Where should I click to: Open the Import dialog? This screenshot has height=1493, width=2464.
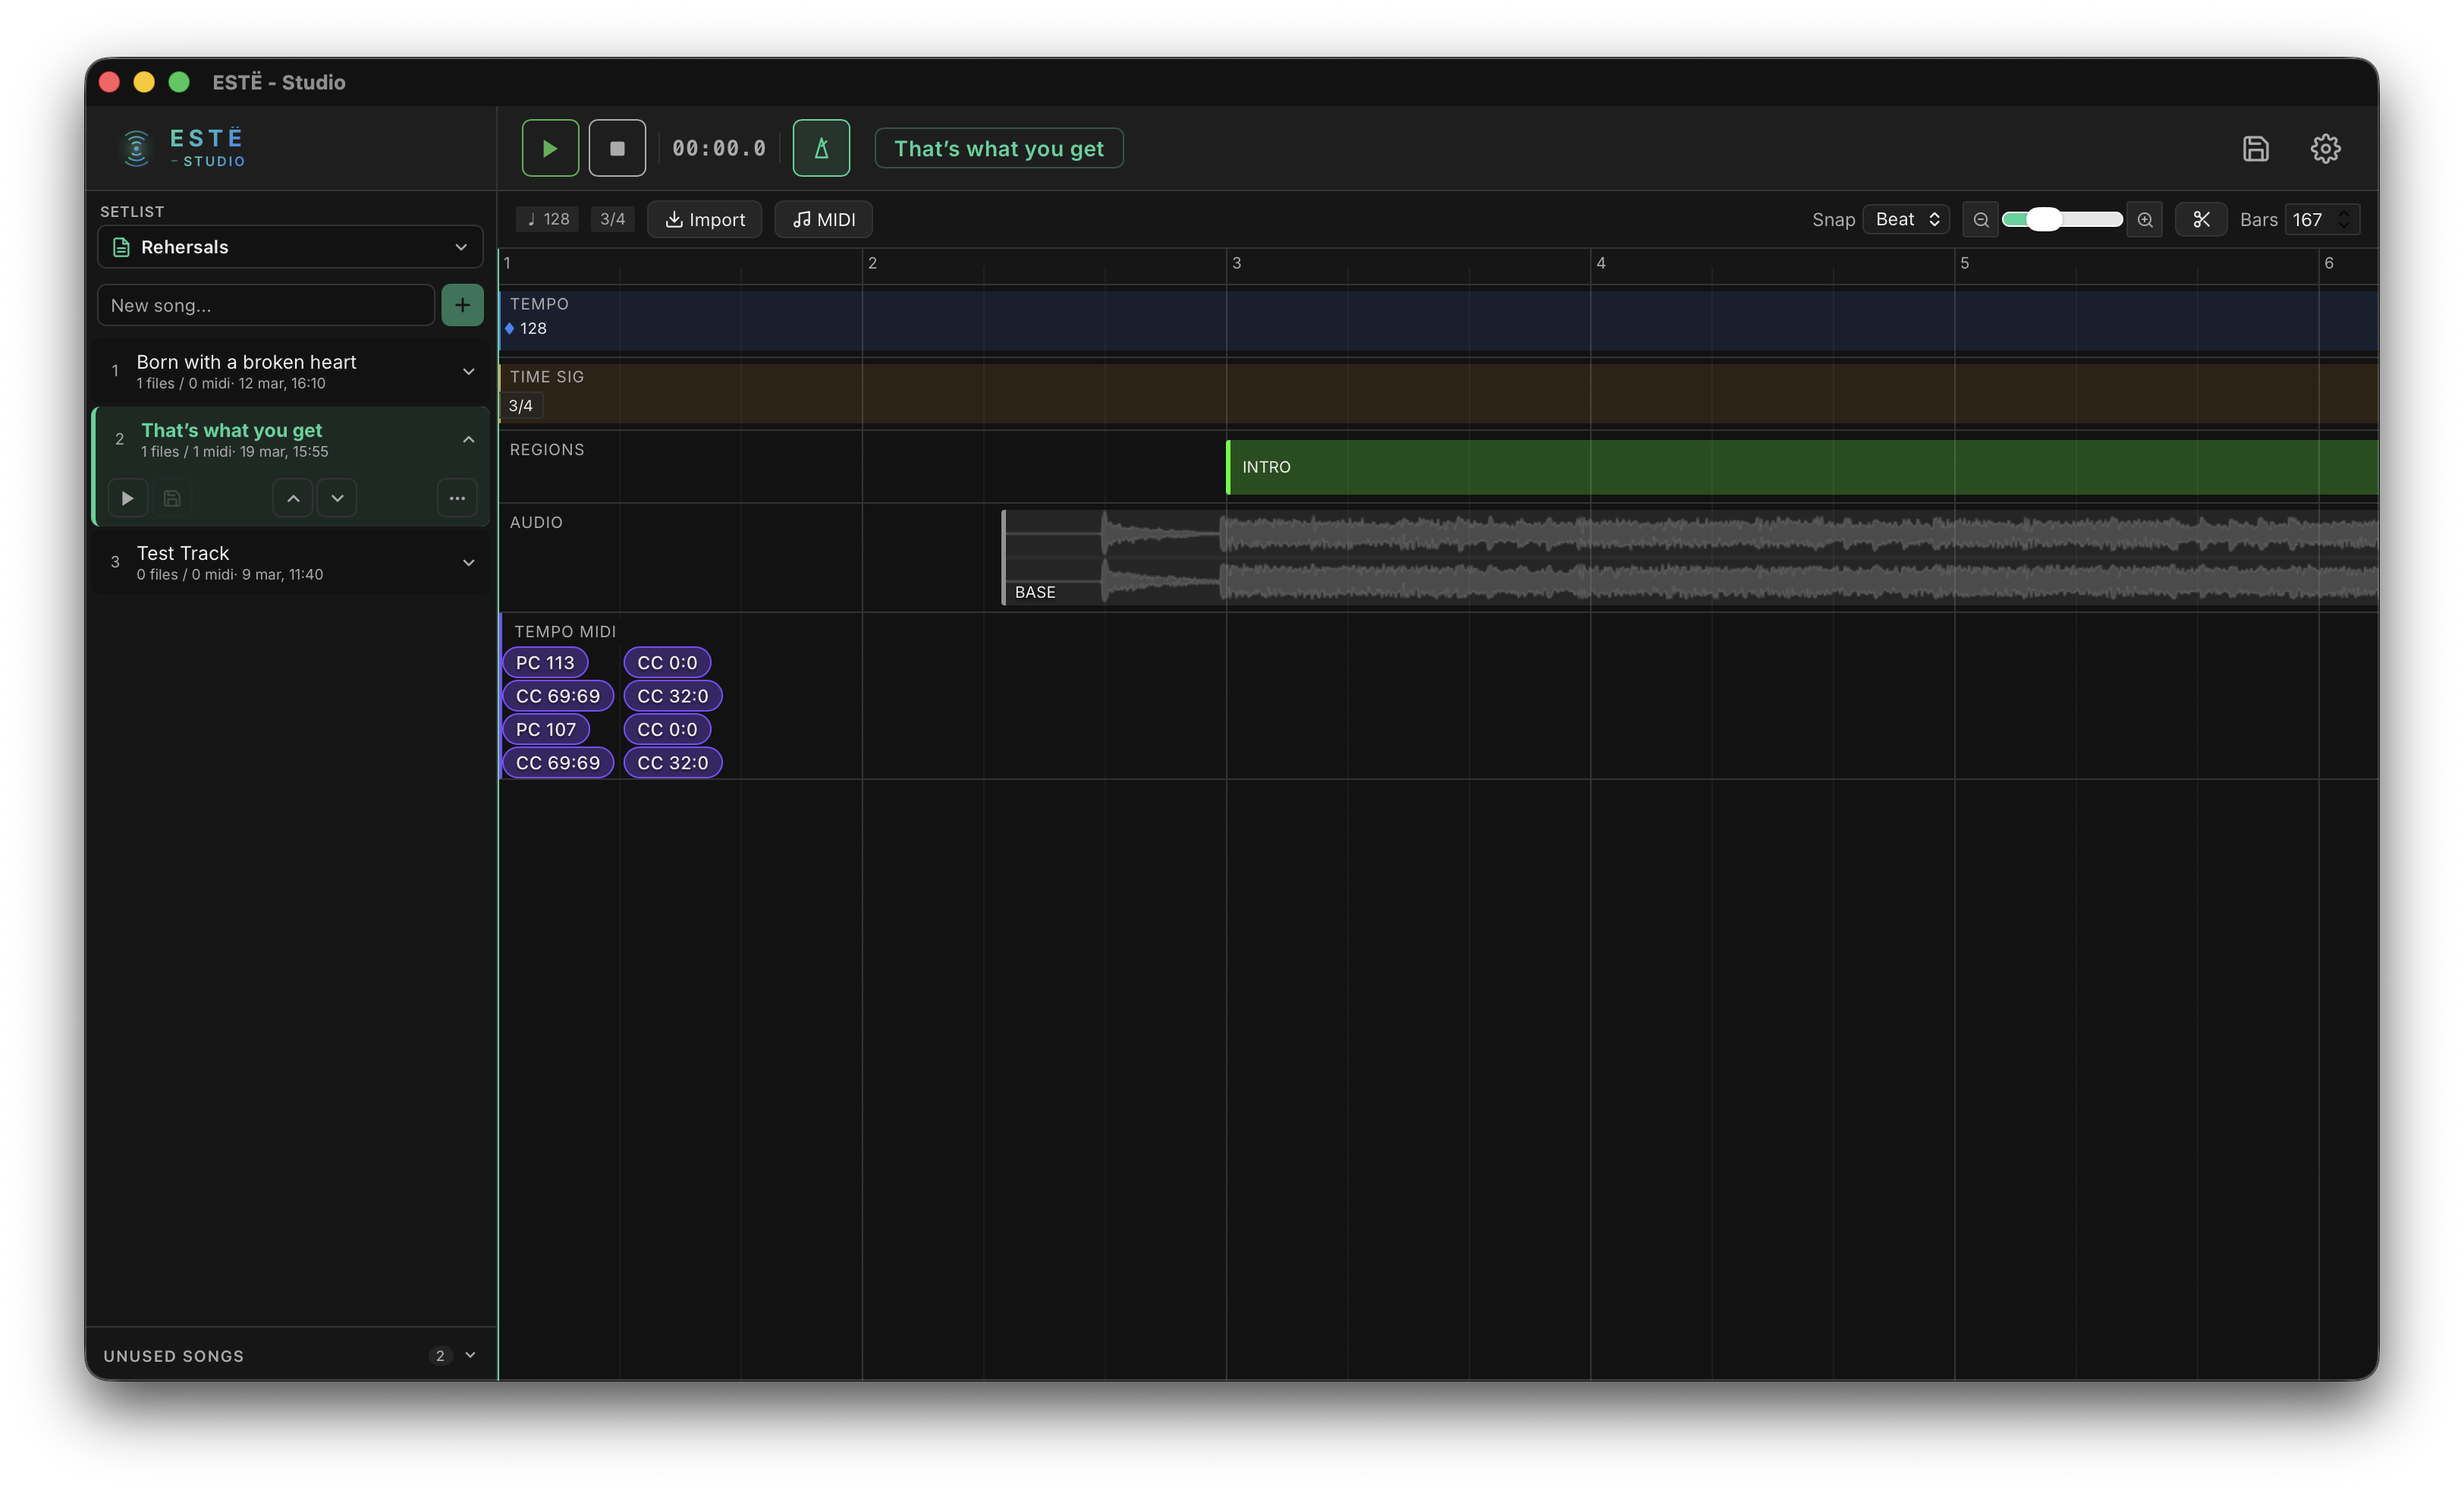tap(704, 219)
